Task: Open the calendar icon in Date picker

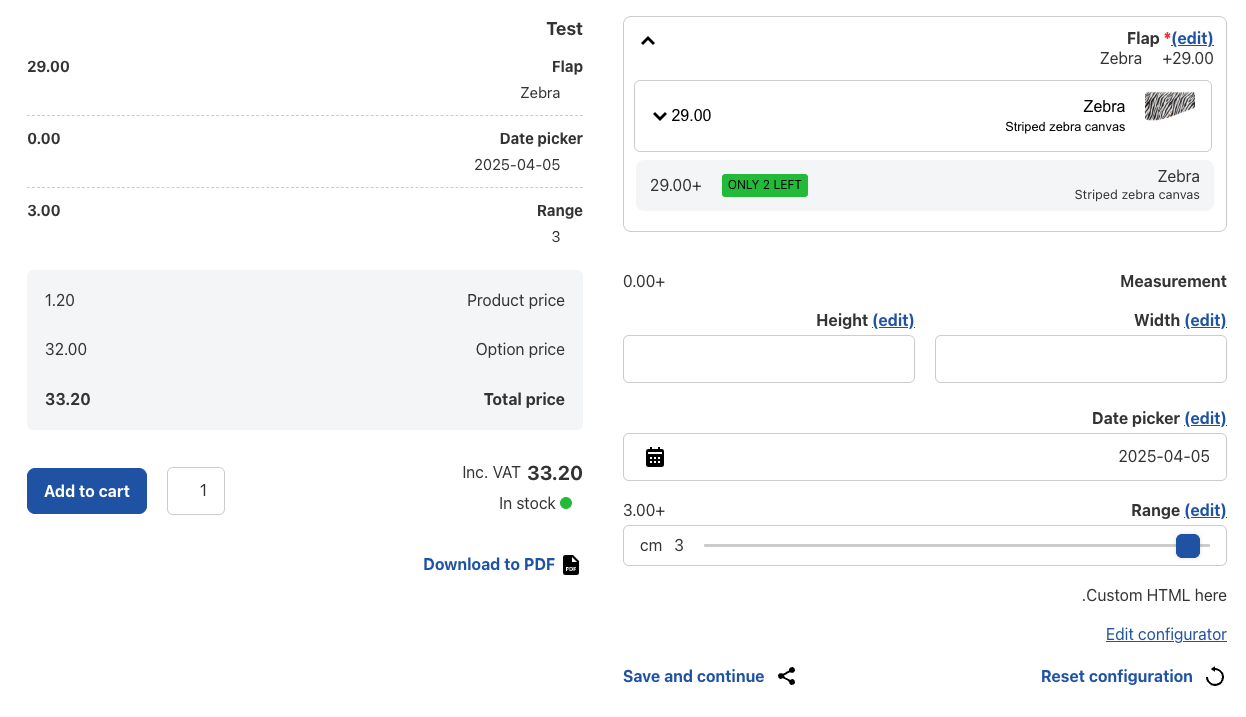Action: click(x=655, y=457)
